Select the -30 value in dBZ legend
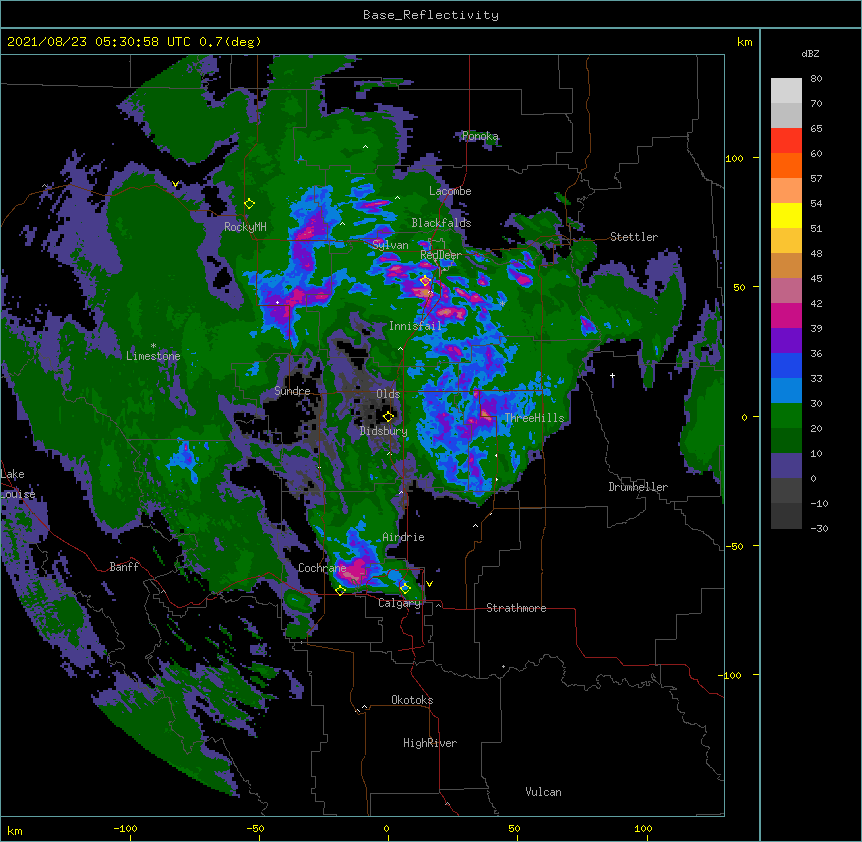862x842 pixels. [819, 528]
